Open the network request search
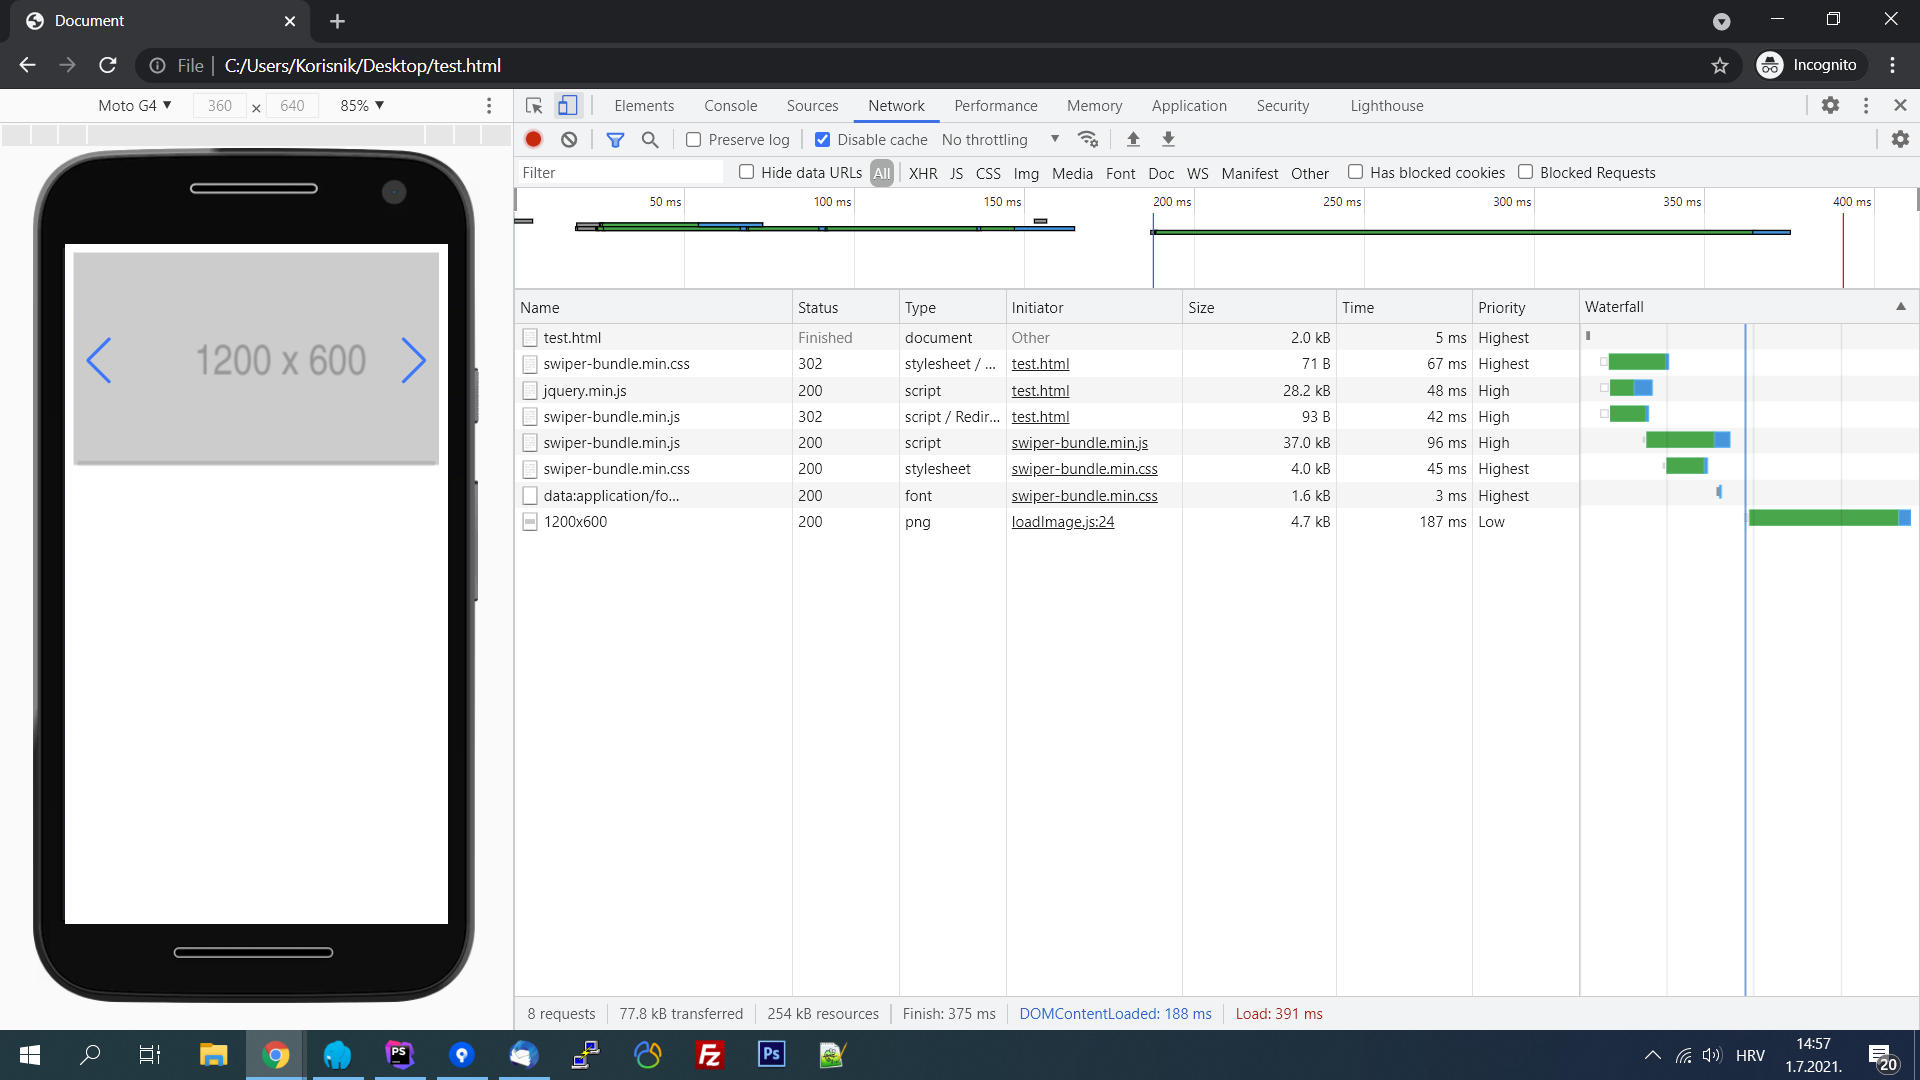 pyautogui.click(x=650, y=139)
